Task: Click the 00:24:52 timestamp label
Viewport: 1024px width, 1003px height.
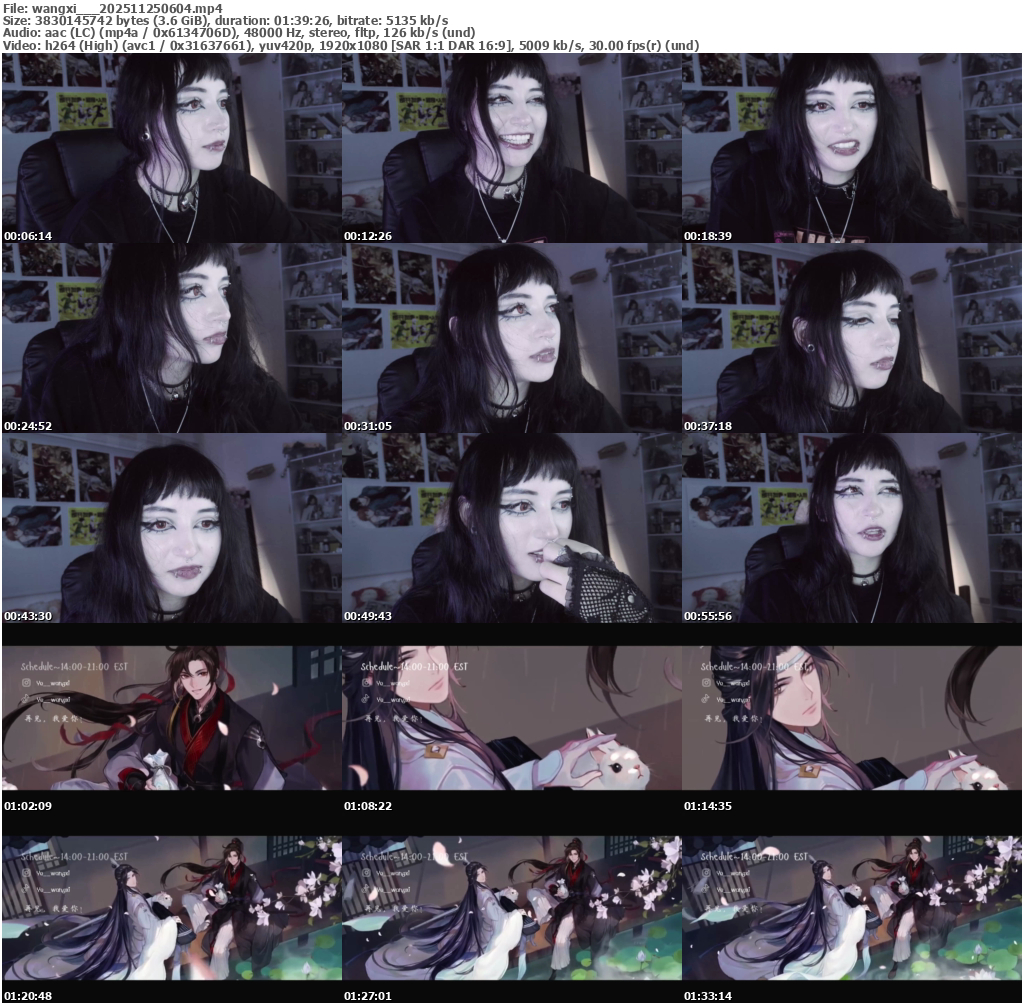Action: click(27, 426)
